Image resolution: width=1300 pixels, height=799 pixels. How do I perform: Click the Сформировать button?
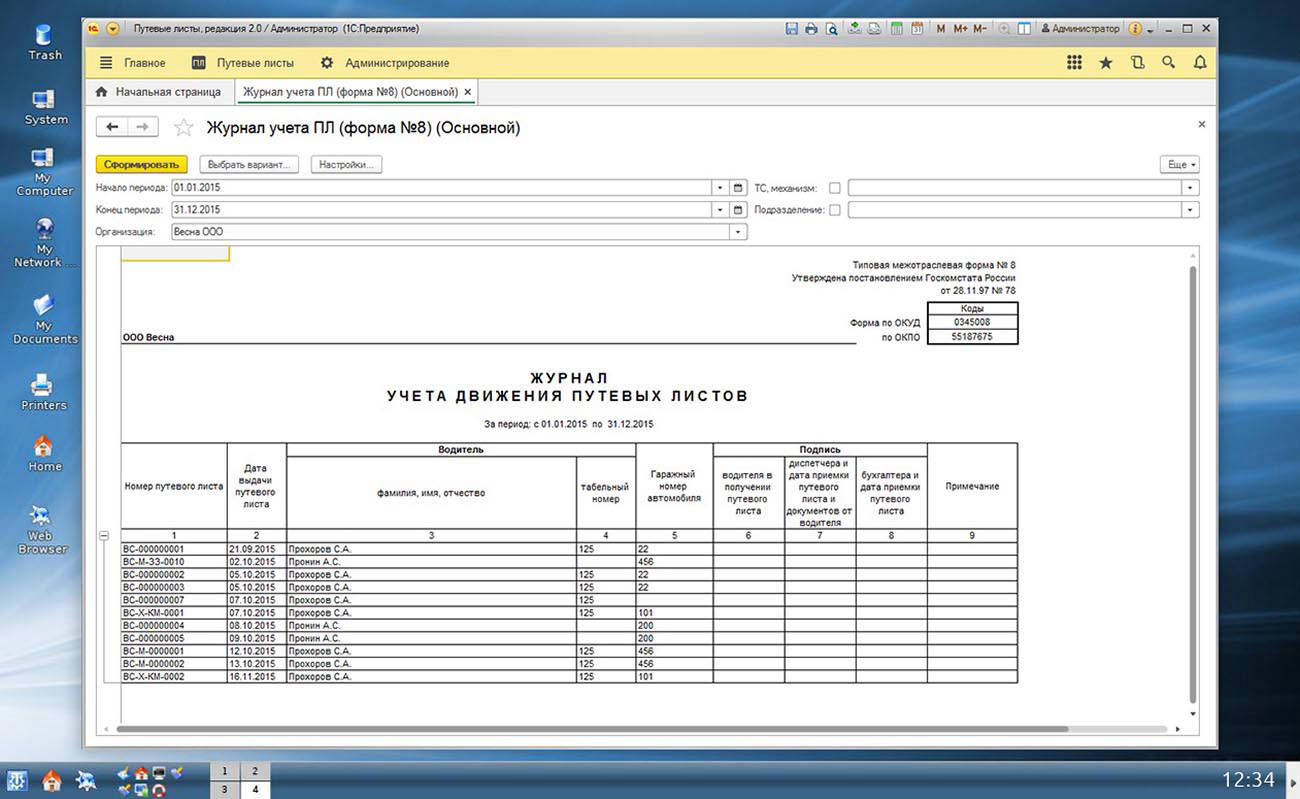141,165
